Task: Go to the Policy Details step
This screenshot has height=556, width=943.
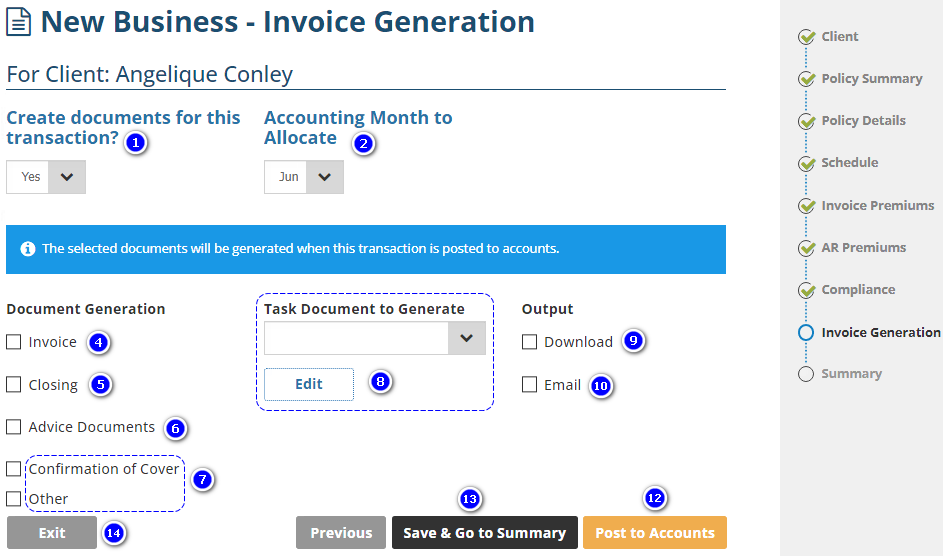Action: click(863, 121)
